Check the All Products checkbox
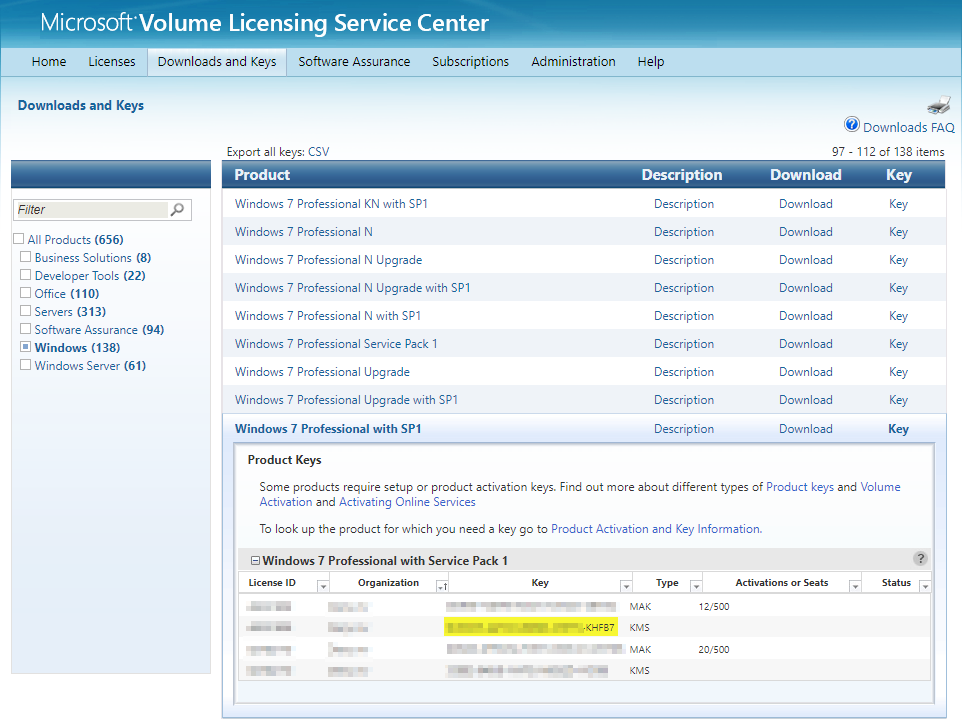The image size is (962, 719). (18, 239)
